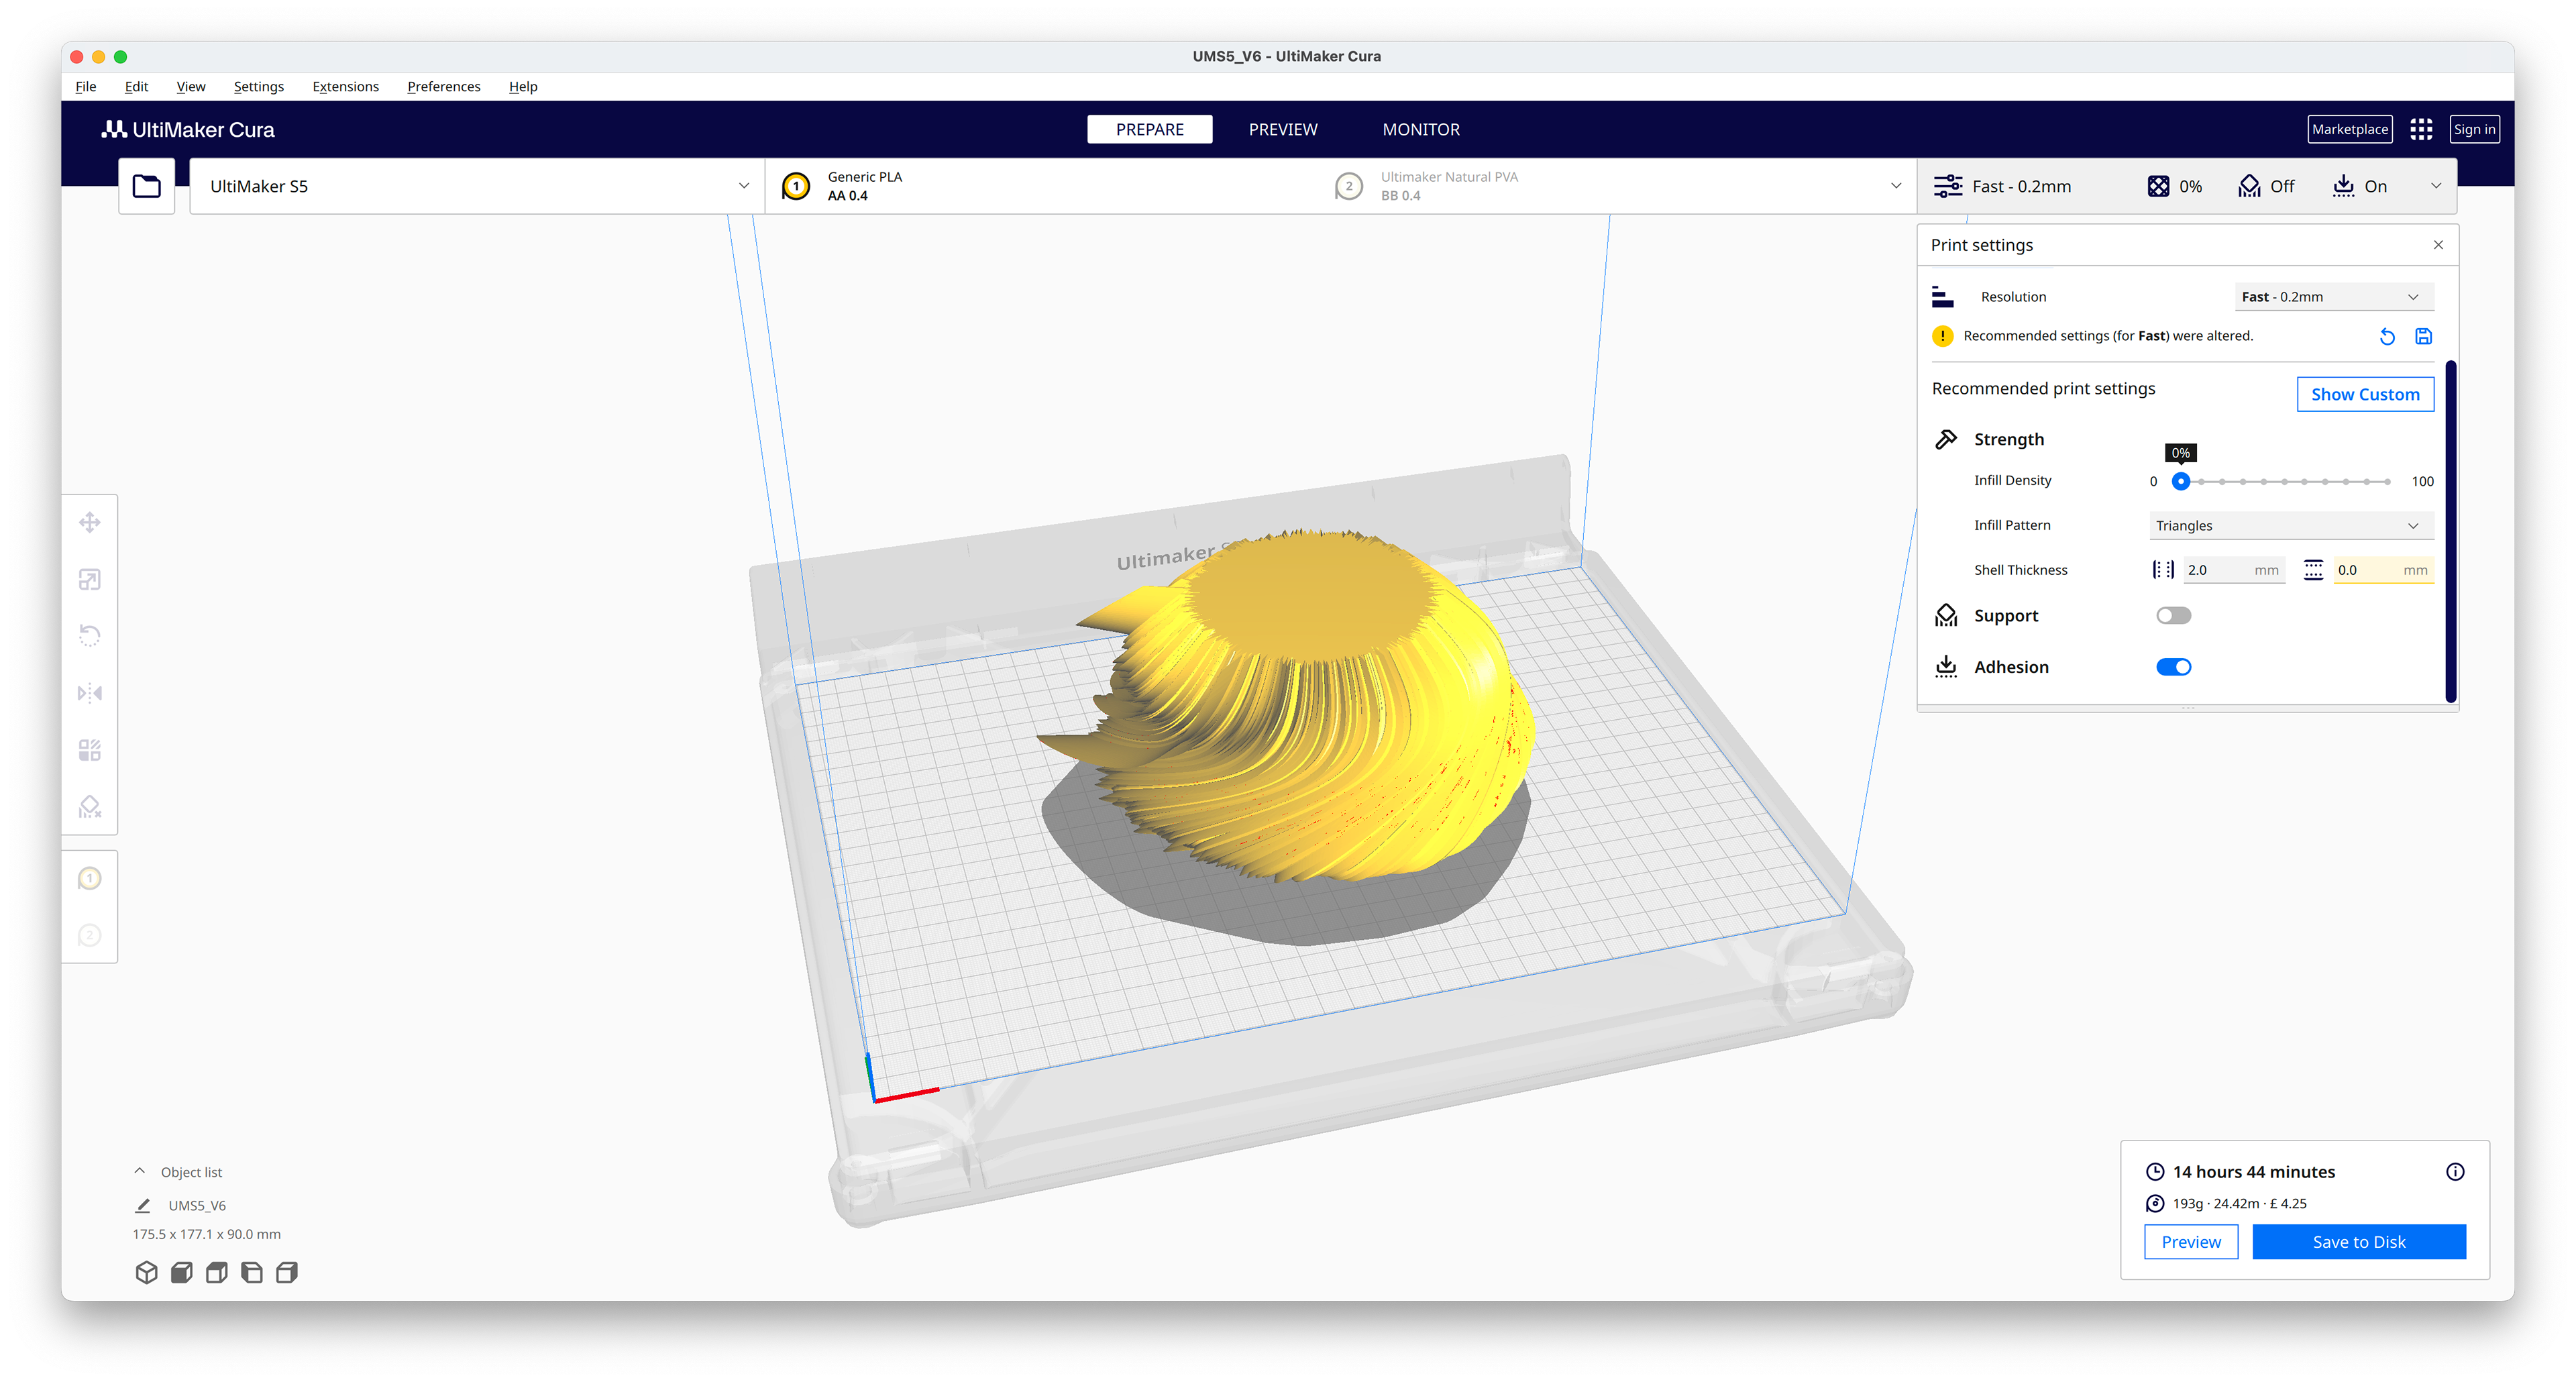Open the application switcher grid icon

click(x=2420, y=129)
